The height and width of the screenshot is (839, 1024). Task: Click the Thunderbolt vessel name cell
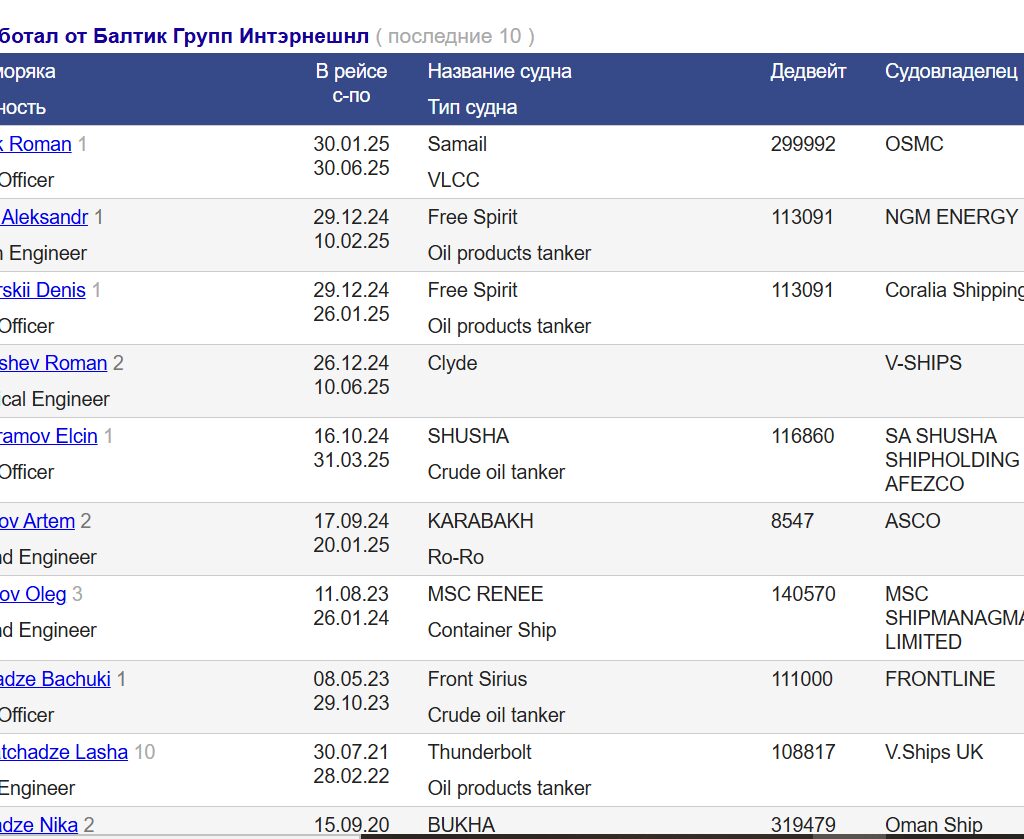[479, 752]
